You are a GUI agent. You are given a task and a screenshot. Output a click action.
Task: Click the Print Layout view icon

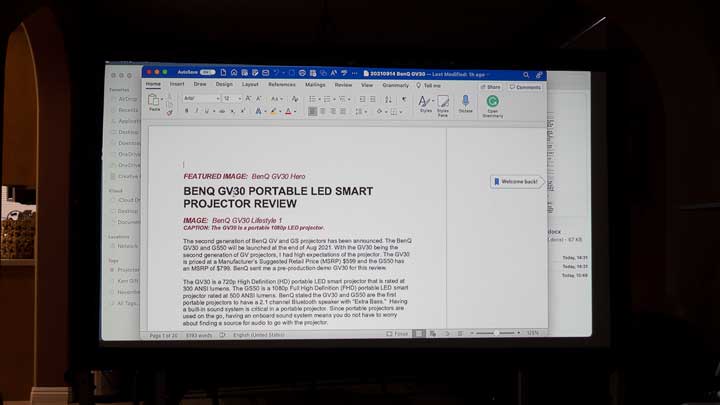[418, 333]
